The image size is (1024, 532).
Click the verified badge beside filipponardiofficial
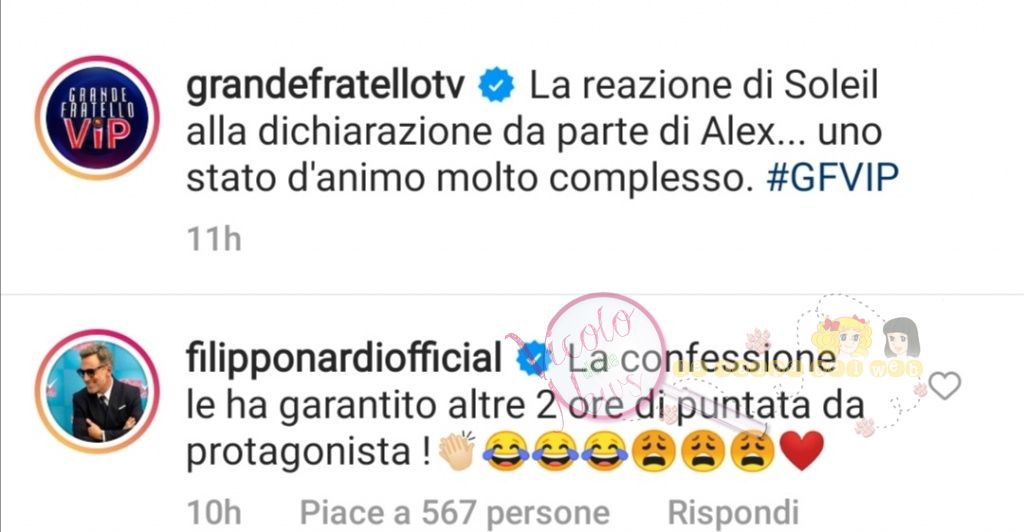pyautogui.click(x=533, y=359)
